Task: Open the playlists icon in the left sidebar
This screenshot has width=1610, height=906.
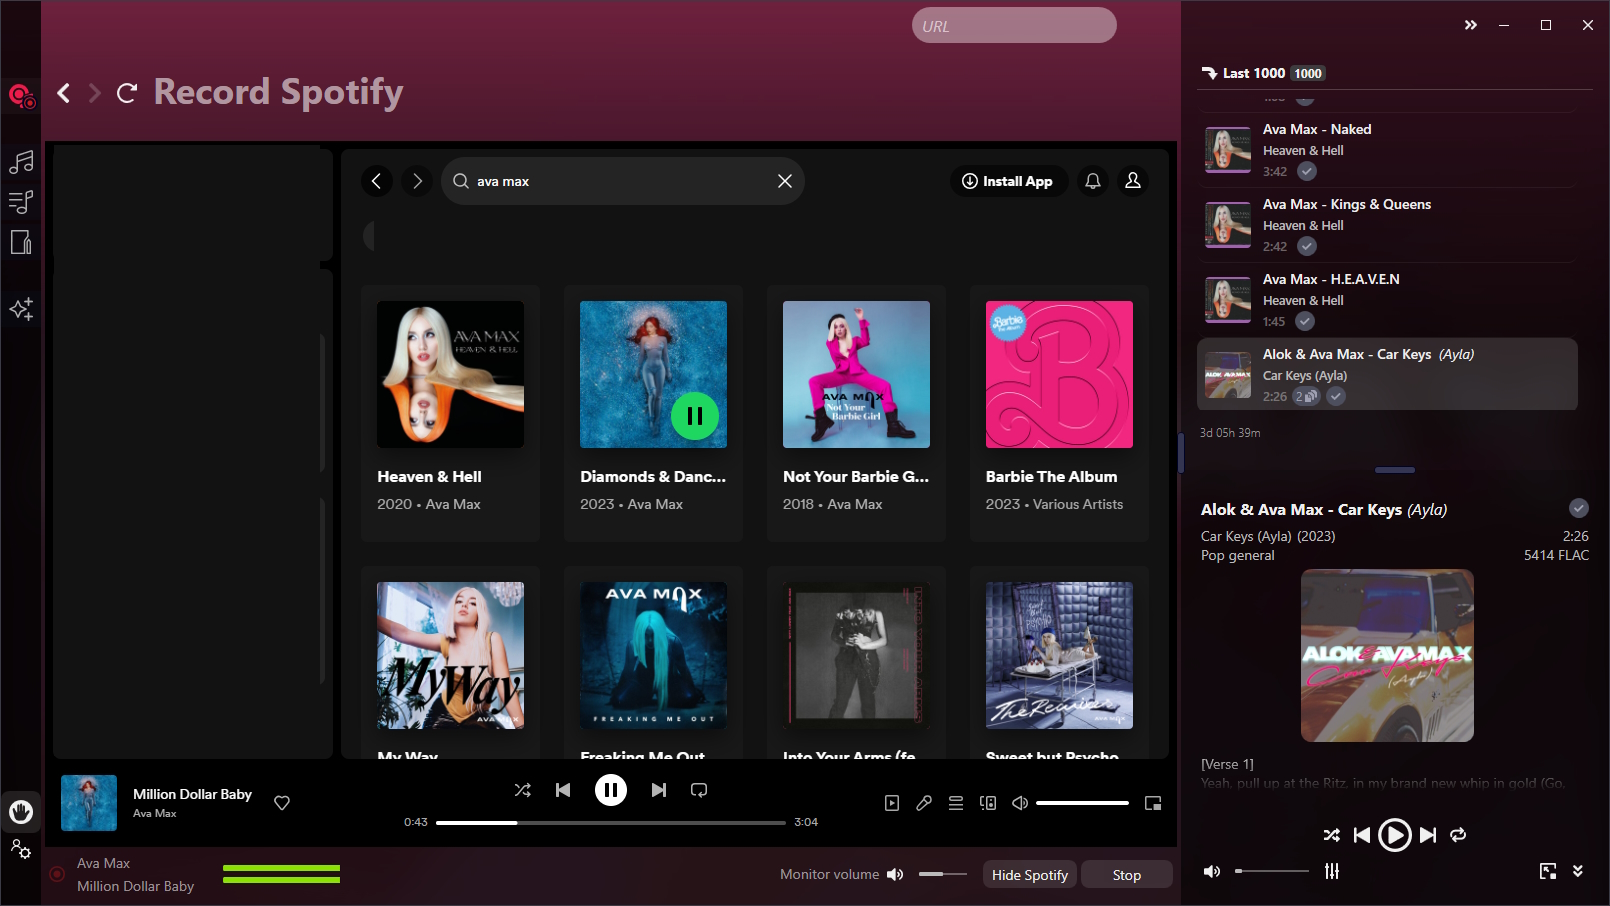Action: (21, 202)
